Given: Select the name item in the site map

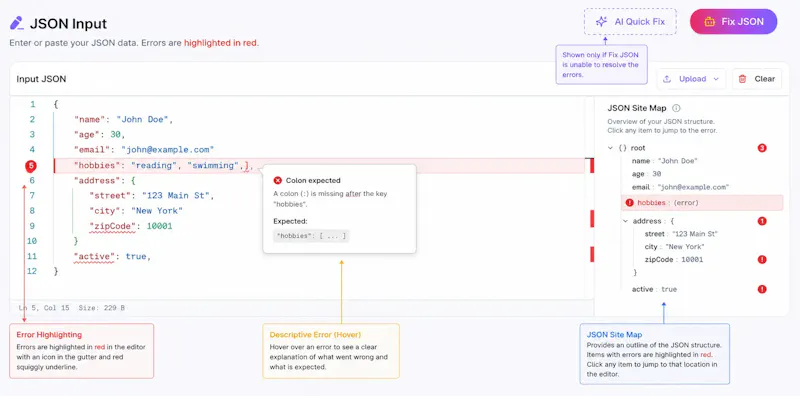Looking at the screenshot, I should [x=665, y=161].
